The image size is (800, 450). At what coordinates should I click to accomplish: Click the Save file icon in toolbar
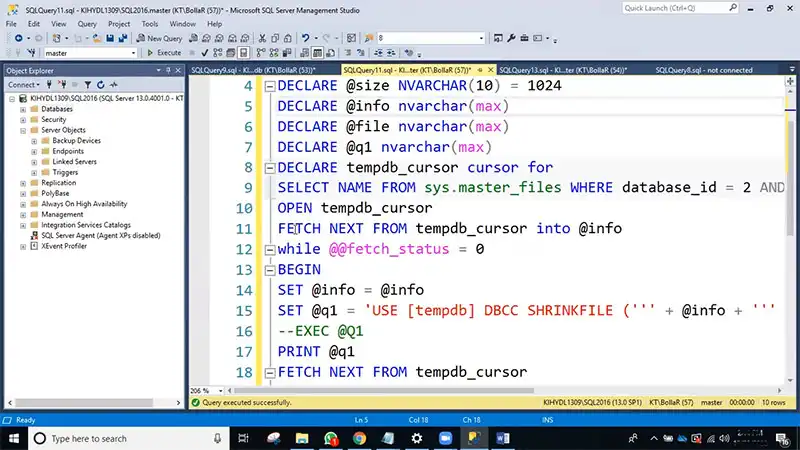click(x=110, y=38)
